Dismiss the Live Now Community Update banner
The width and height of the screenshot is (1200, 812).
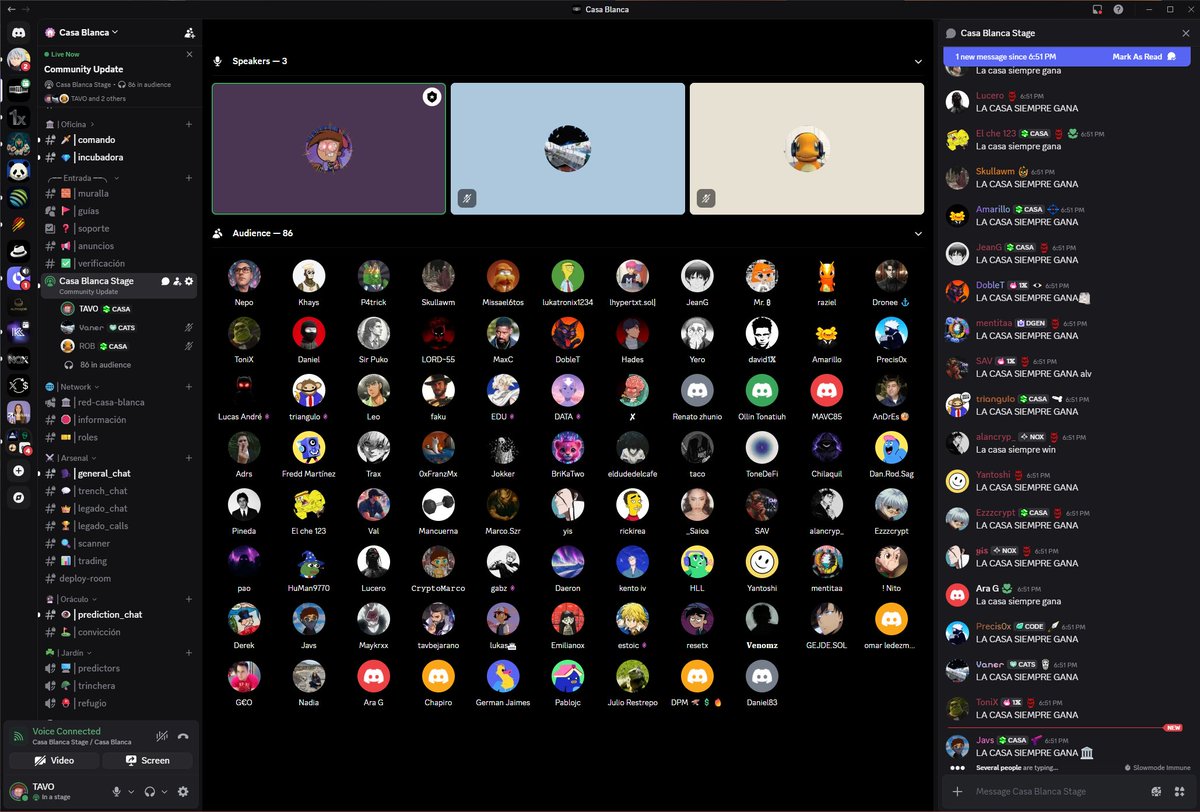click(x=189, y=54)
